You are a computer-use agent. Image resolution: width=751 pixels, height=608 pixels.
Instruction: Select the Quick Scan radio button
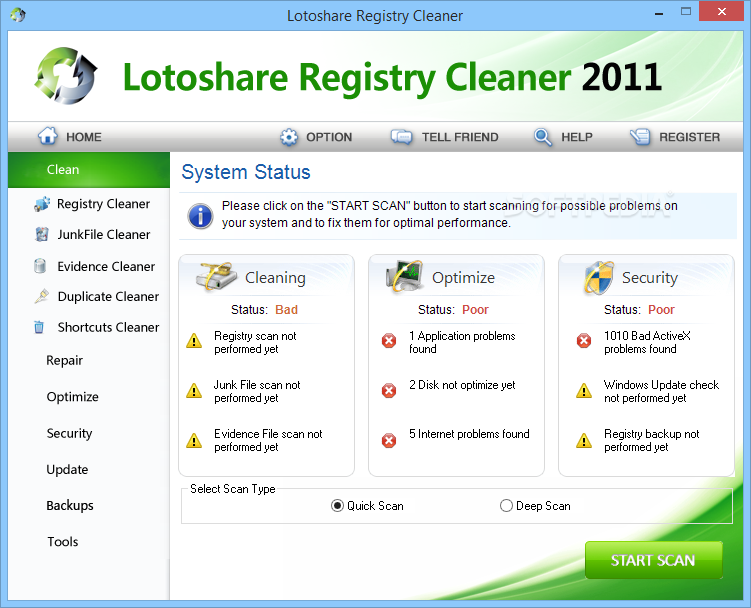(x=337, y=505)
